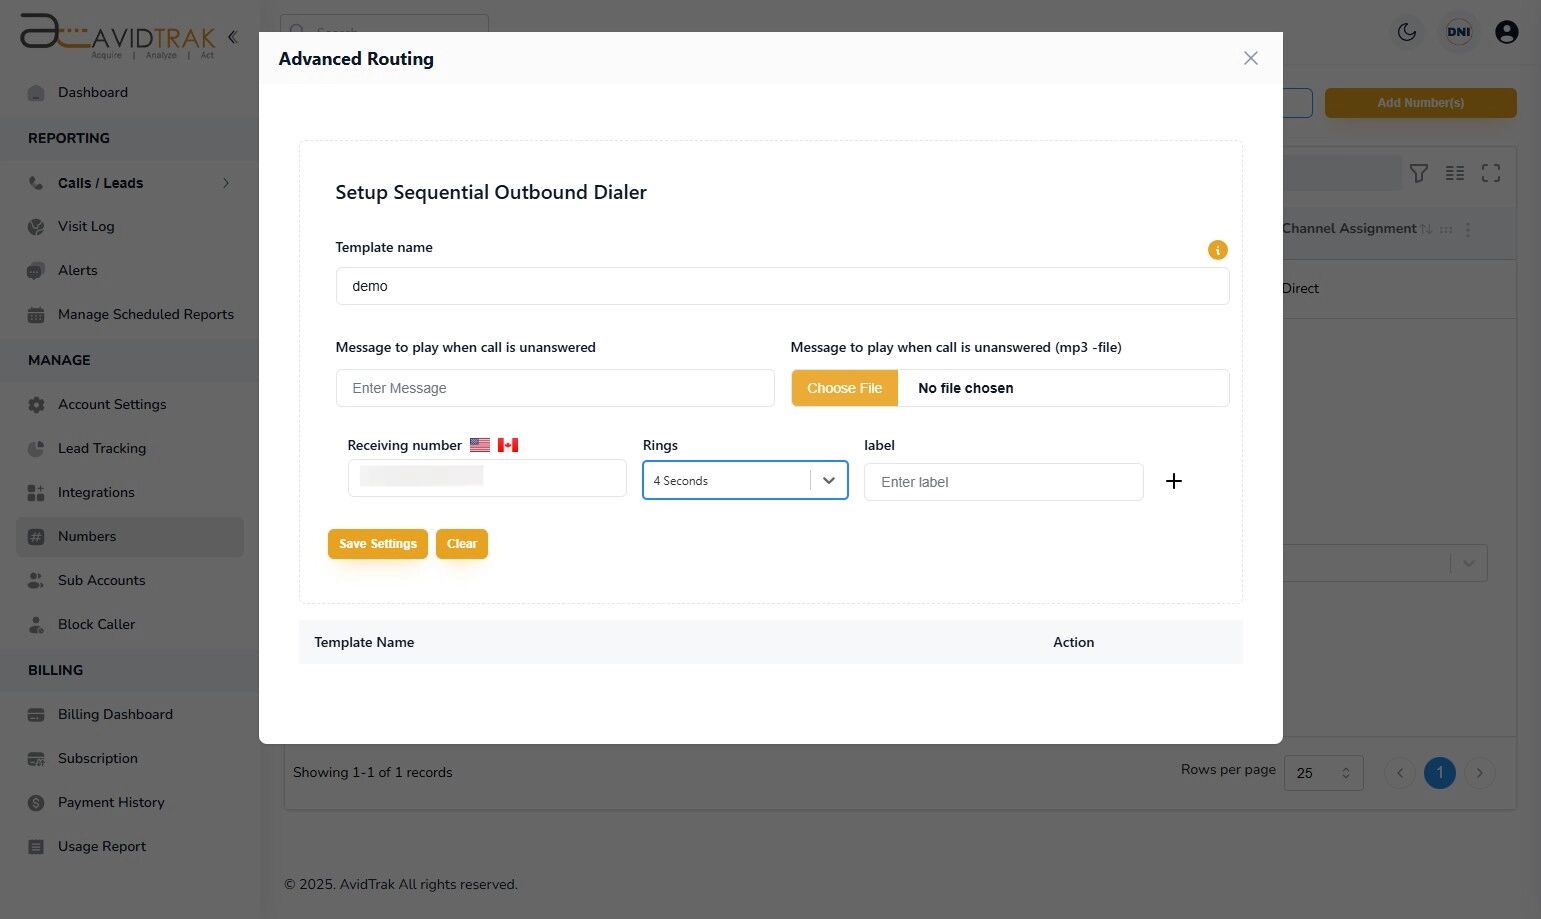1541x919 pixels.
Task: Expand the table using the fullscreen icon
Action: click(1491, 173)
